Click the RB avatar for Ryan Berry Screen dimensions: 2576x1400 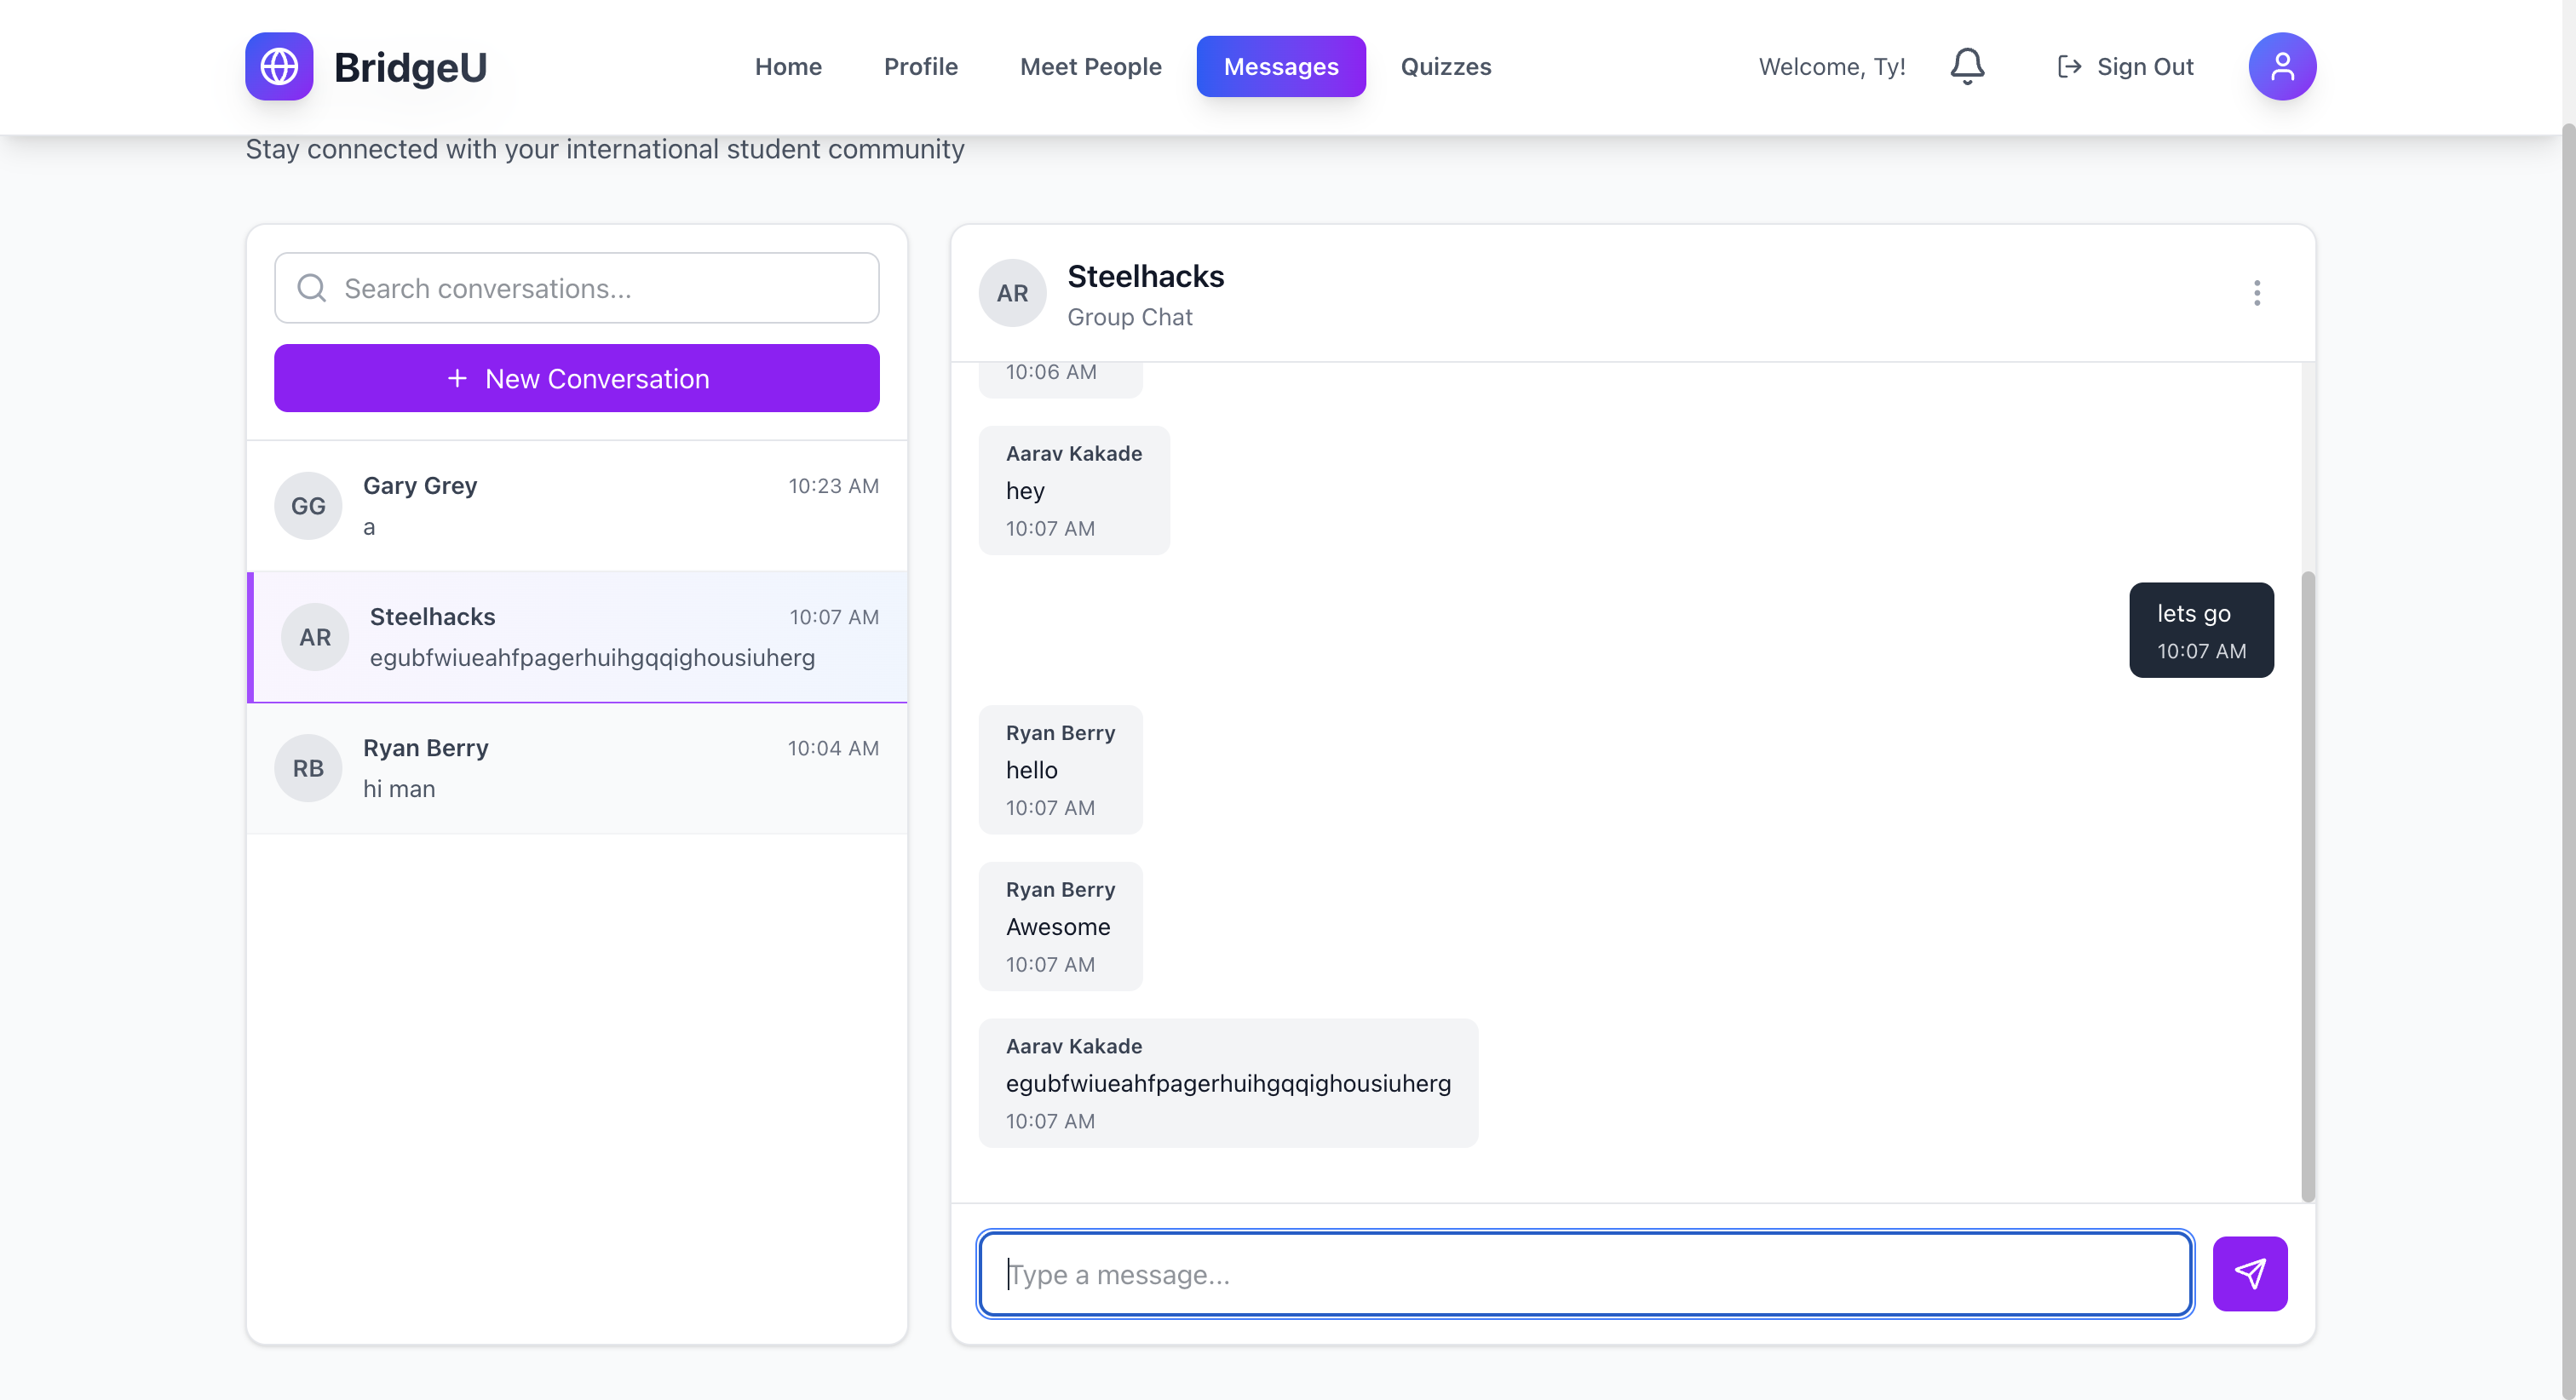point(308,768)
